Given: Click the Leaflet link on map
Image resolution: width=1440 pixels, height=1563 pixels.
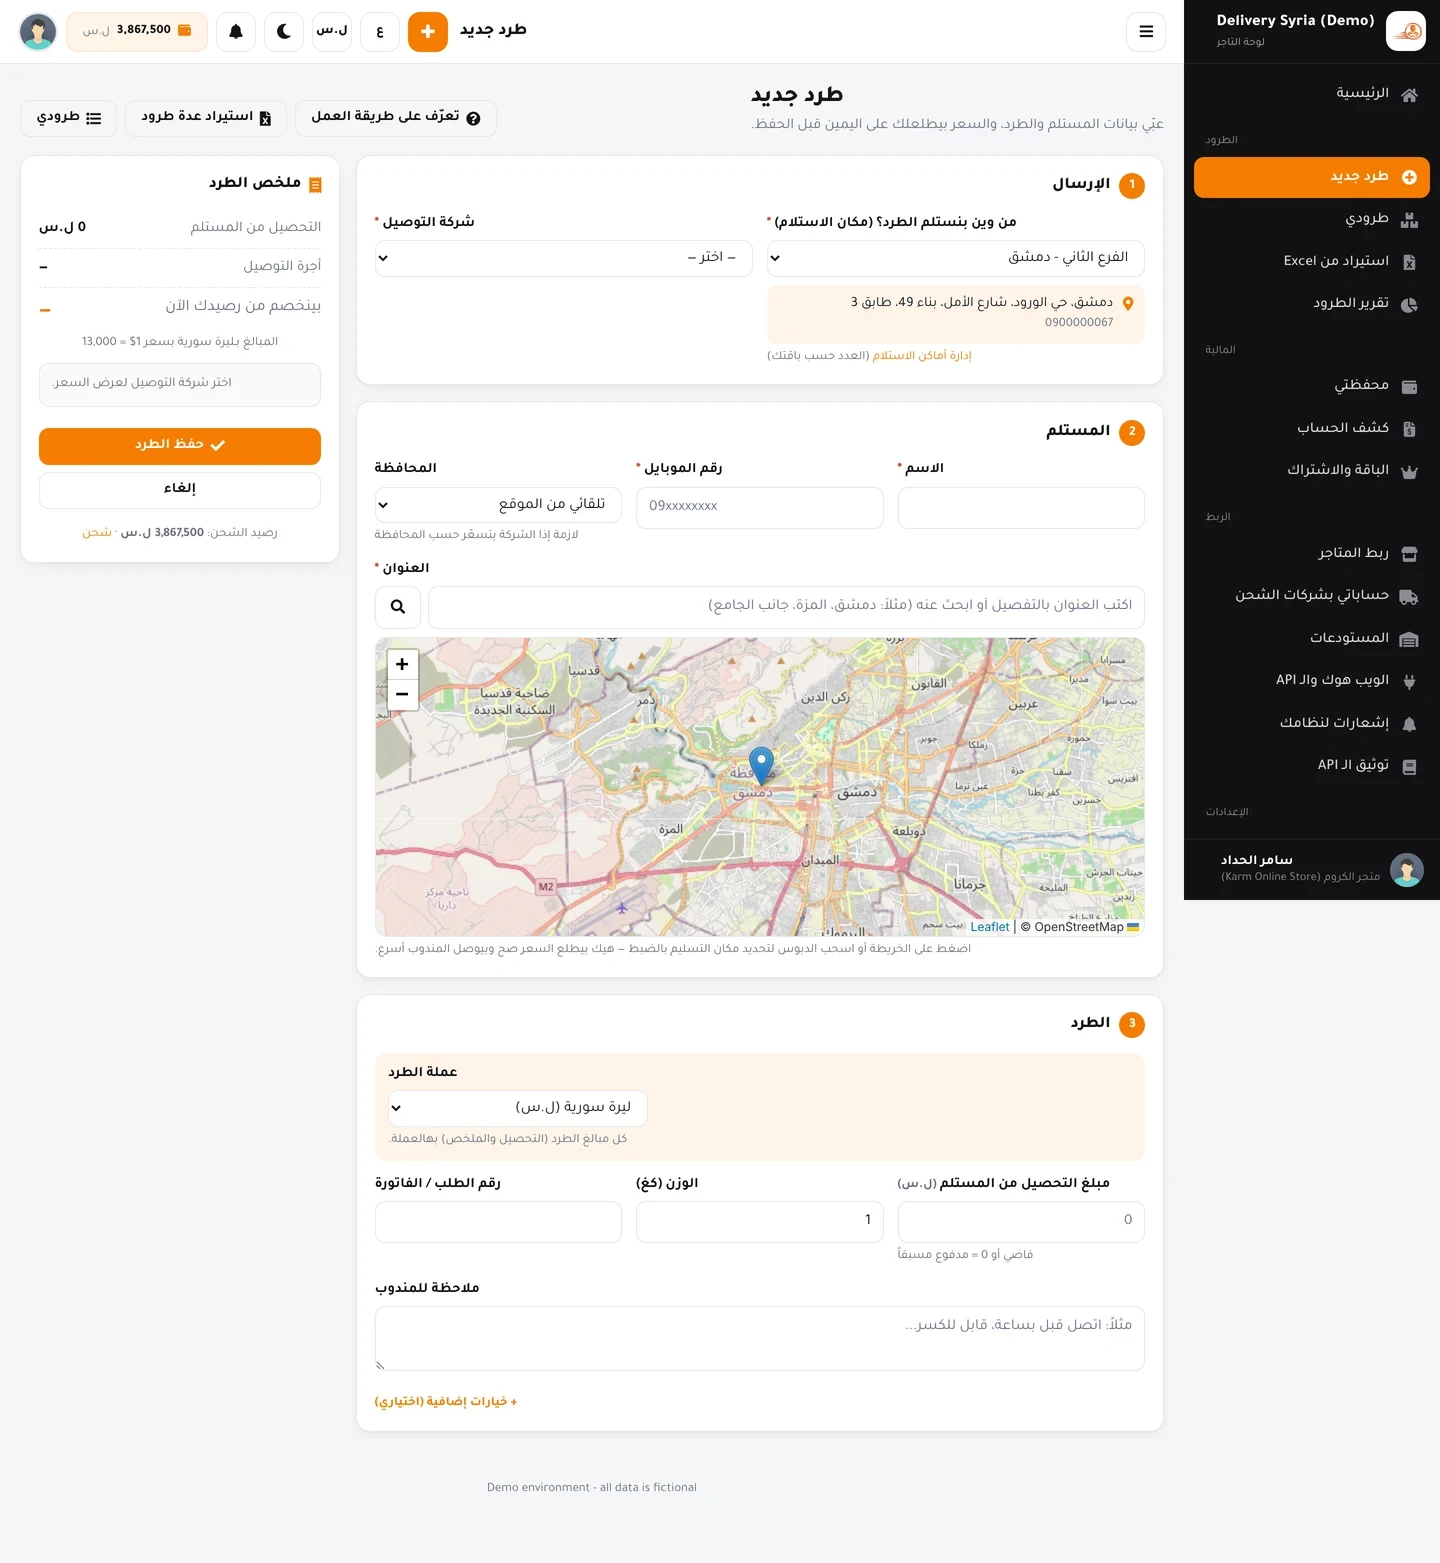Looking at the screenshot, I should 989,927.
